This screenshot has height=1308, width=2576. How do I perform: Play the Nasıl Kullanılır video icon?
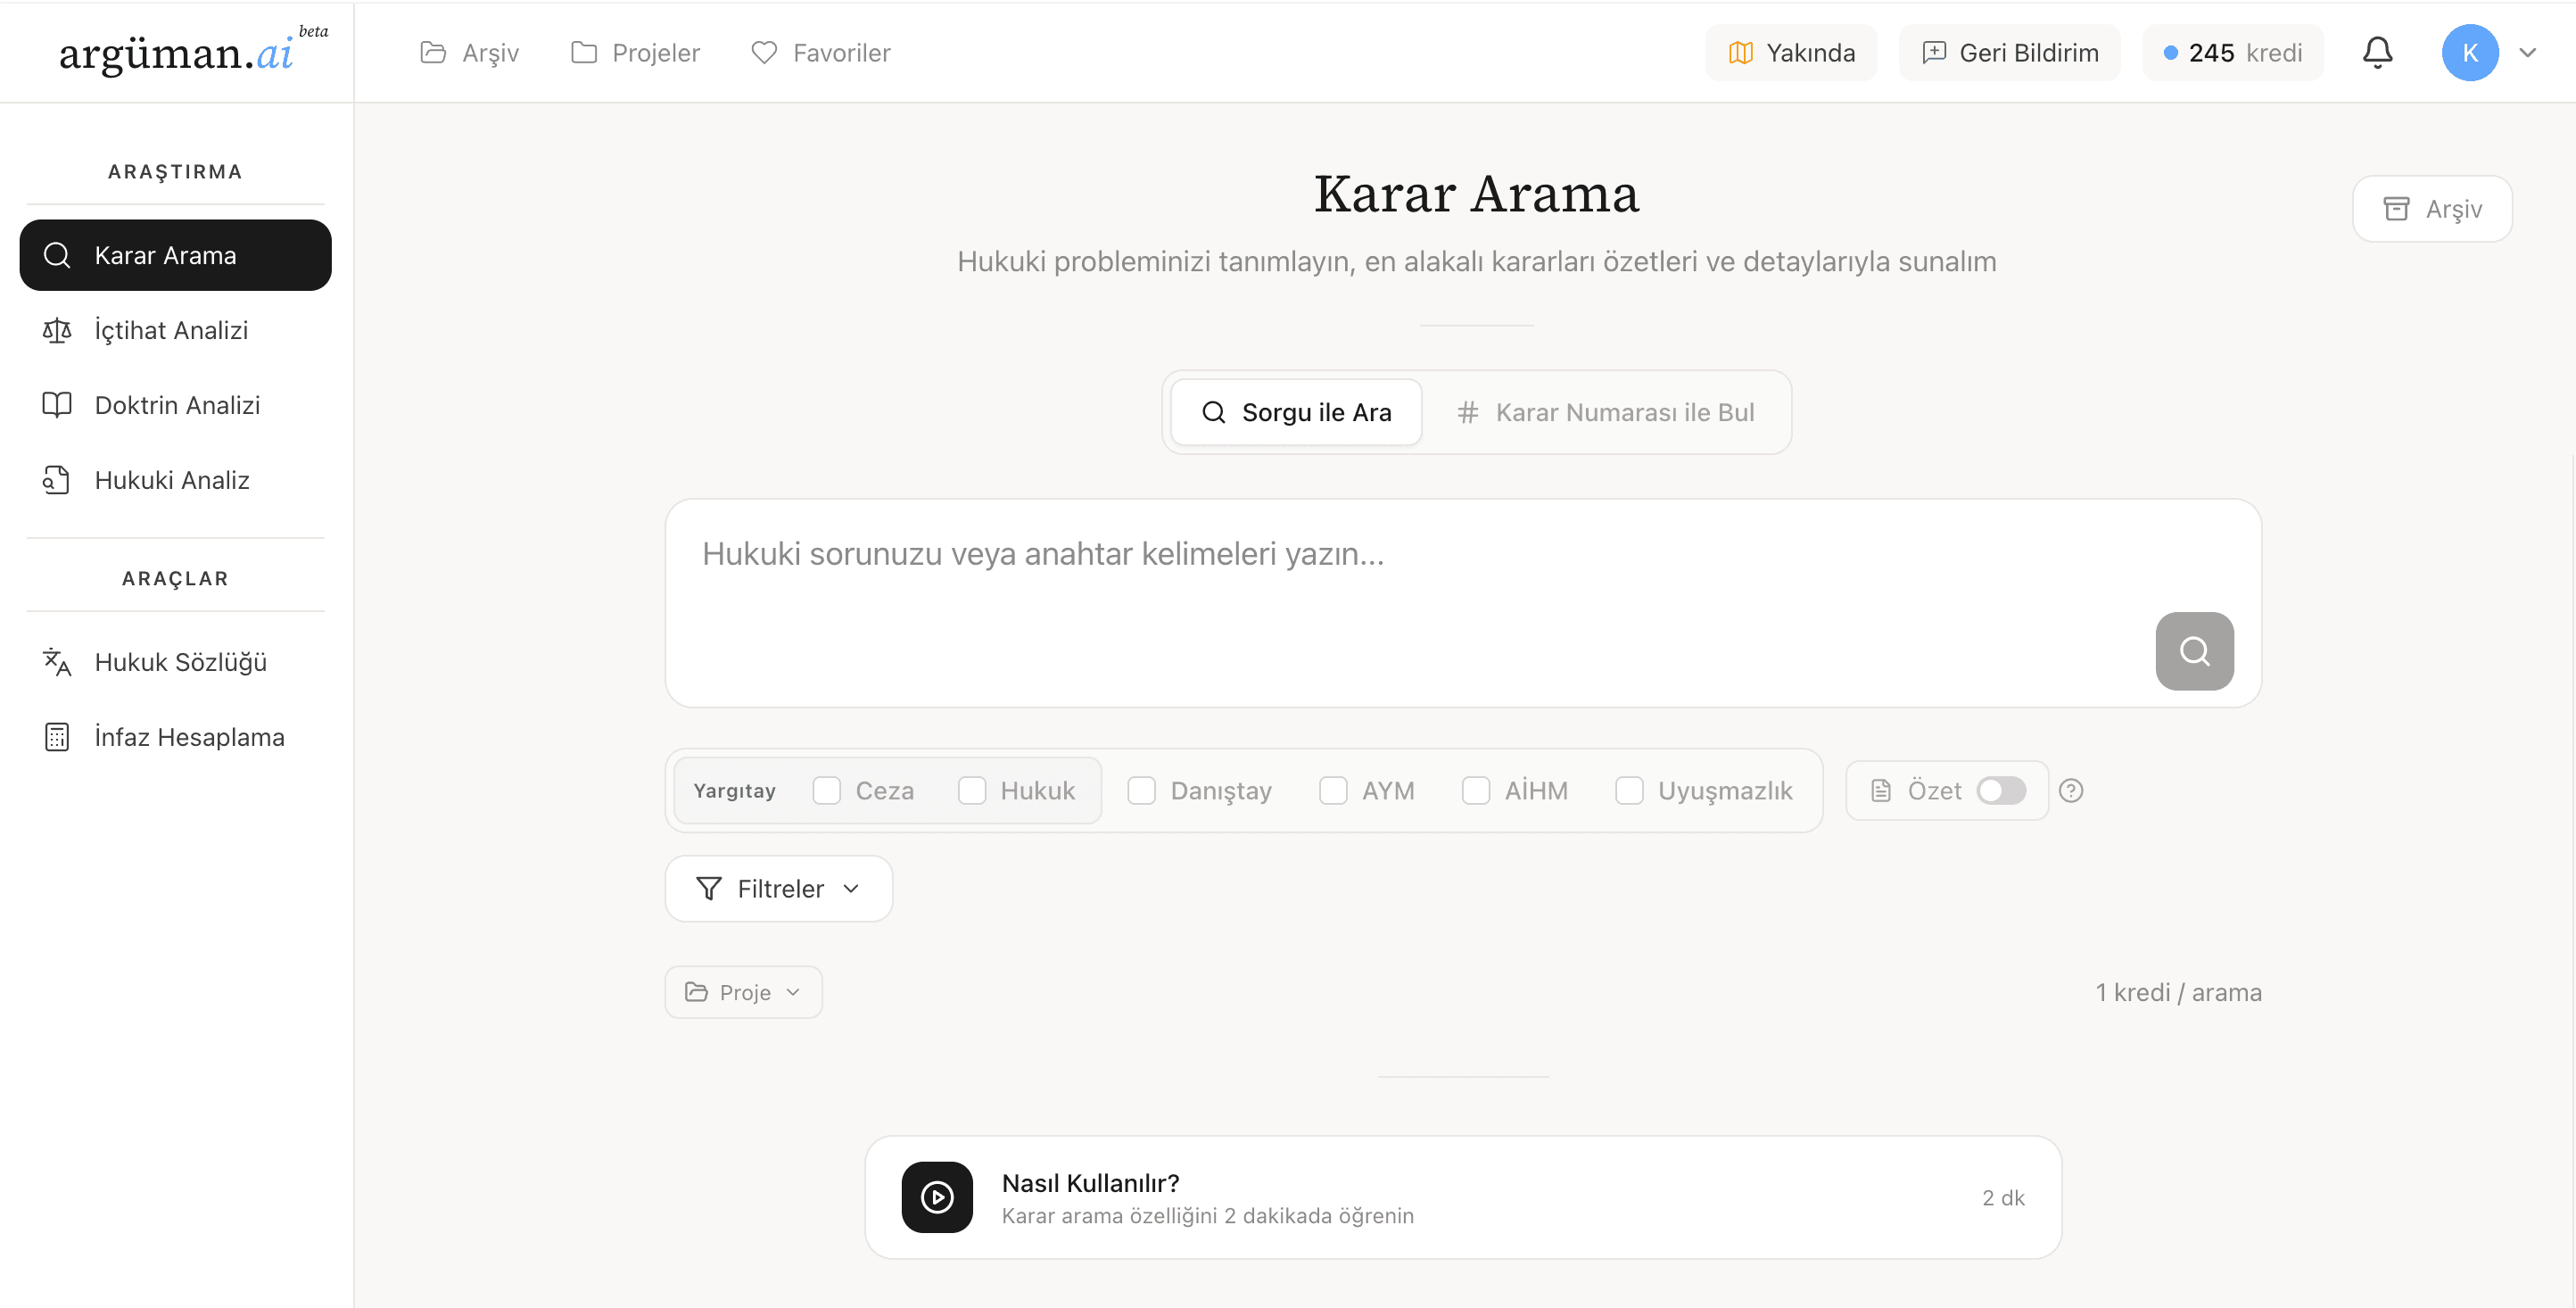(937, 1197)
